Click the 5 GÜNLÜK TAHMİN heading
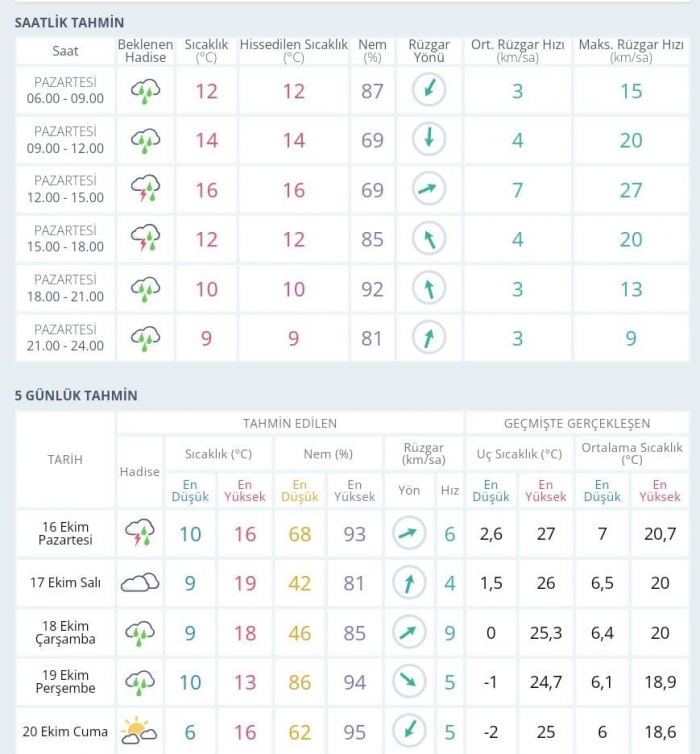The height and width of the screenshot is (754, 700). (76, 396)
